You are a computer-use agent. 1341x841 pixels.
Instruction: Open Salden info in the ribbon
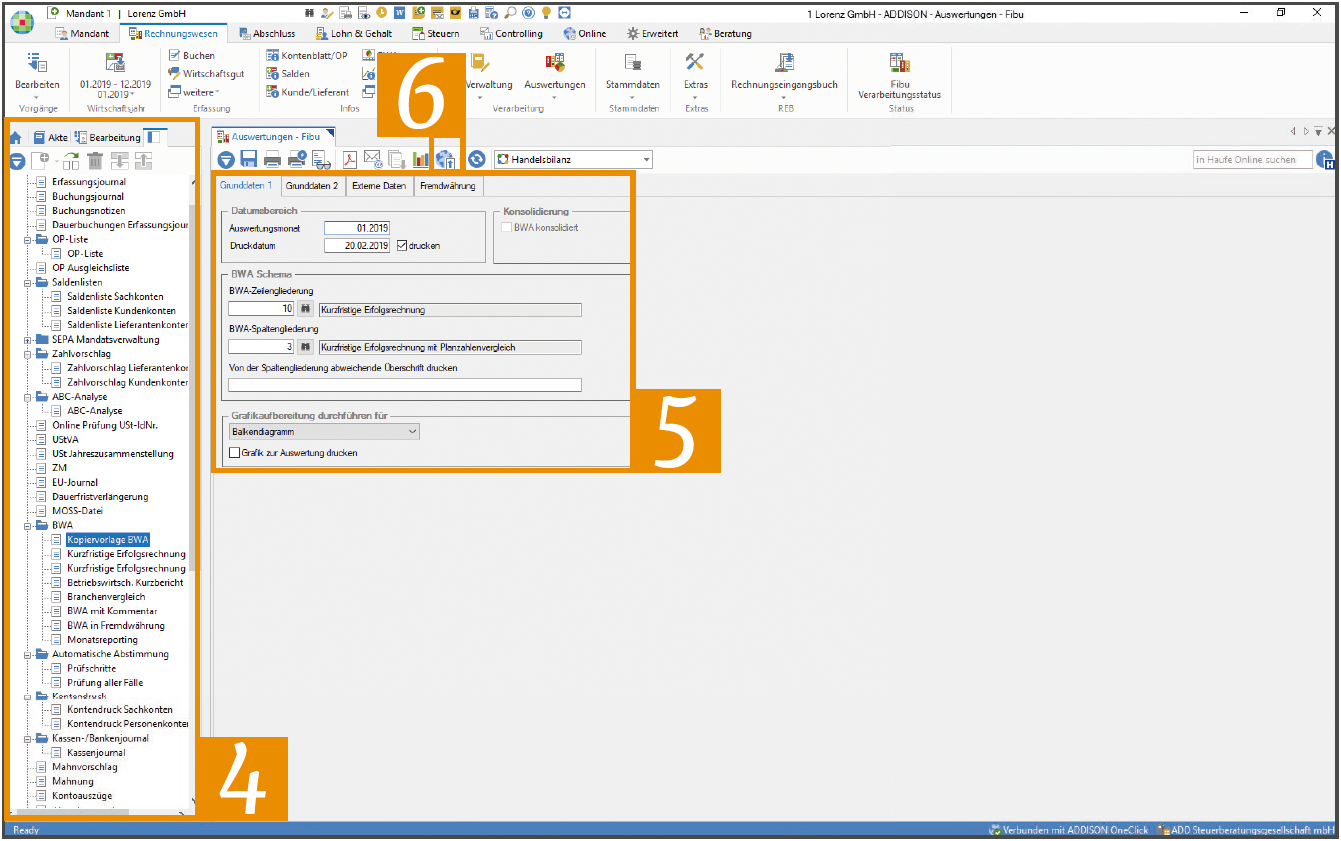(x=287, y=74)
